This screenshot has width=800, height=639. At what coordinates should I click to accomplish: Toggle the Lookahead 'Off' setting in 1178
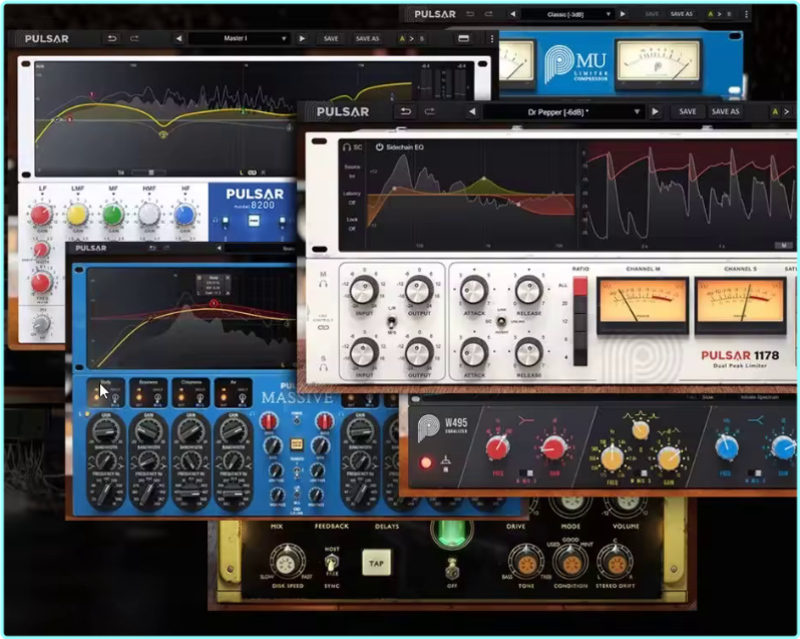352,229
